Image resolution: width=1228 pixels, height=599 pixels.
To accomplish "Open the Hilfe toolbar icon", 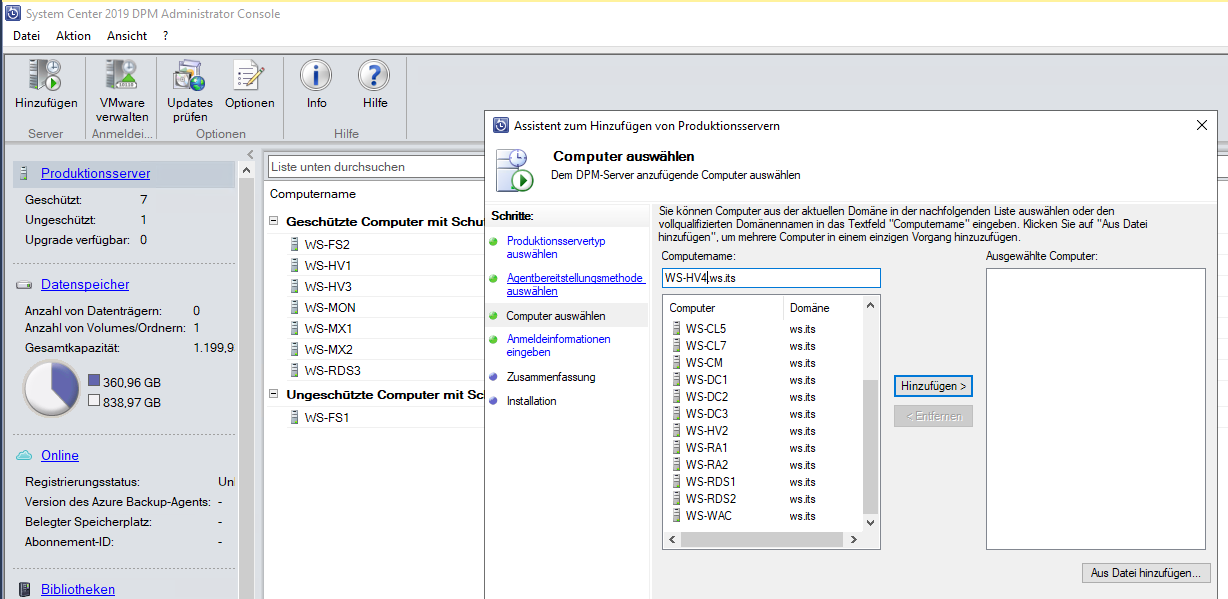I will coord(374,76).
